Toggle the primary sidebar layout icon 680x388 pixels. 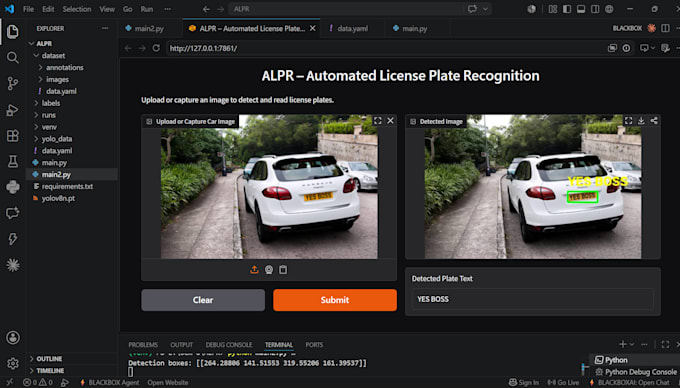coord(567,9)
